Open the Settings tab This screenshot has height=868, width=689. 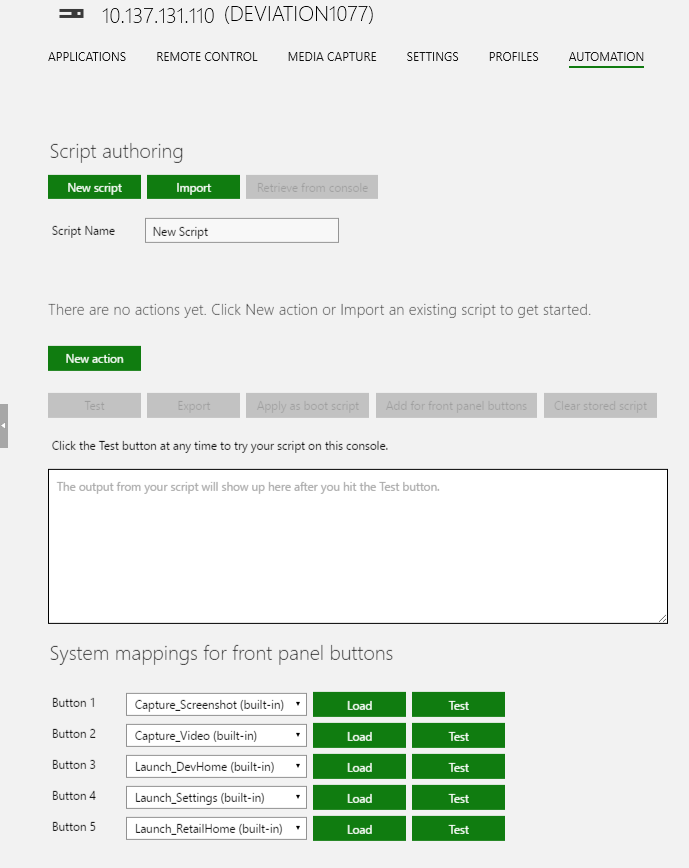click(x=432, y=56)
